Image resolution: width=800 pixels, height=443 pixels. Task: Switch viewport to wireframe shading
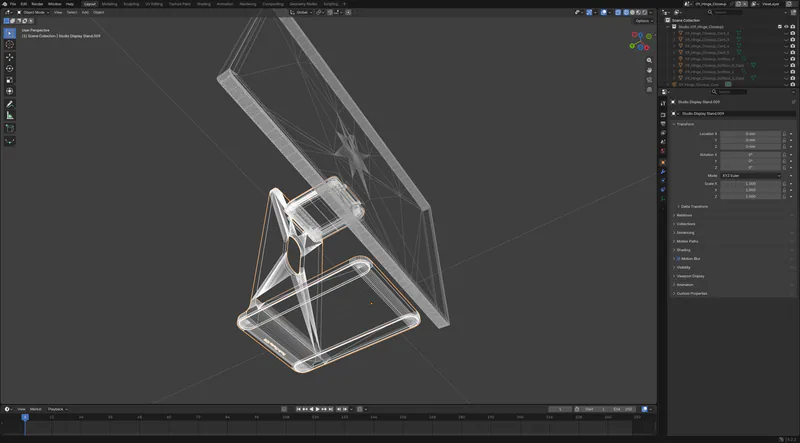pyautogui.click(x=626, y=12)
